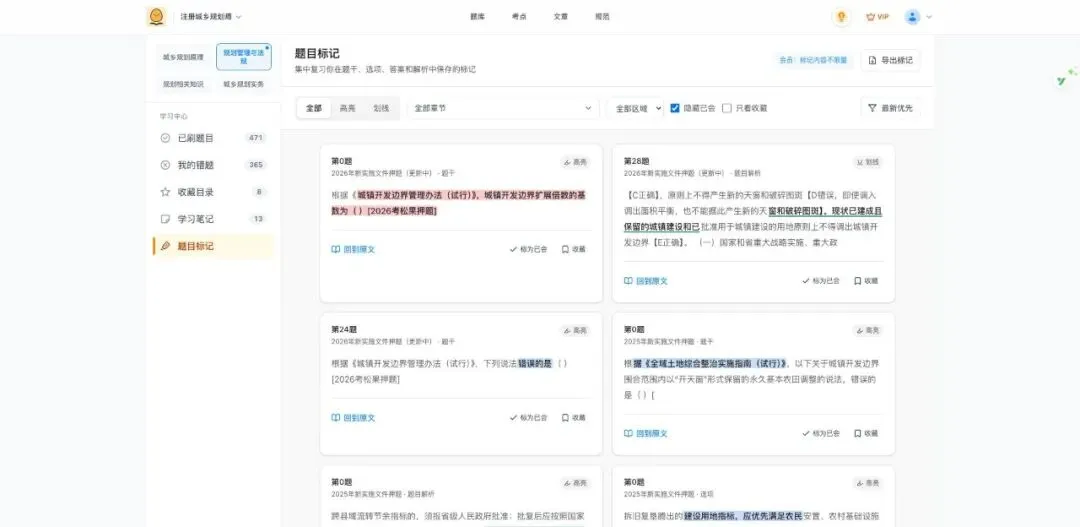Open the 最新优先 sort control
The width and height of the screenshot is (1080, 527).
pyautogui.click(x=890, y=108)
